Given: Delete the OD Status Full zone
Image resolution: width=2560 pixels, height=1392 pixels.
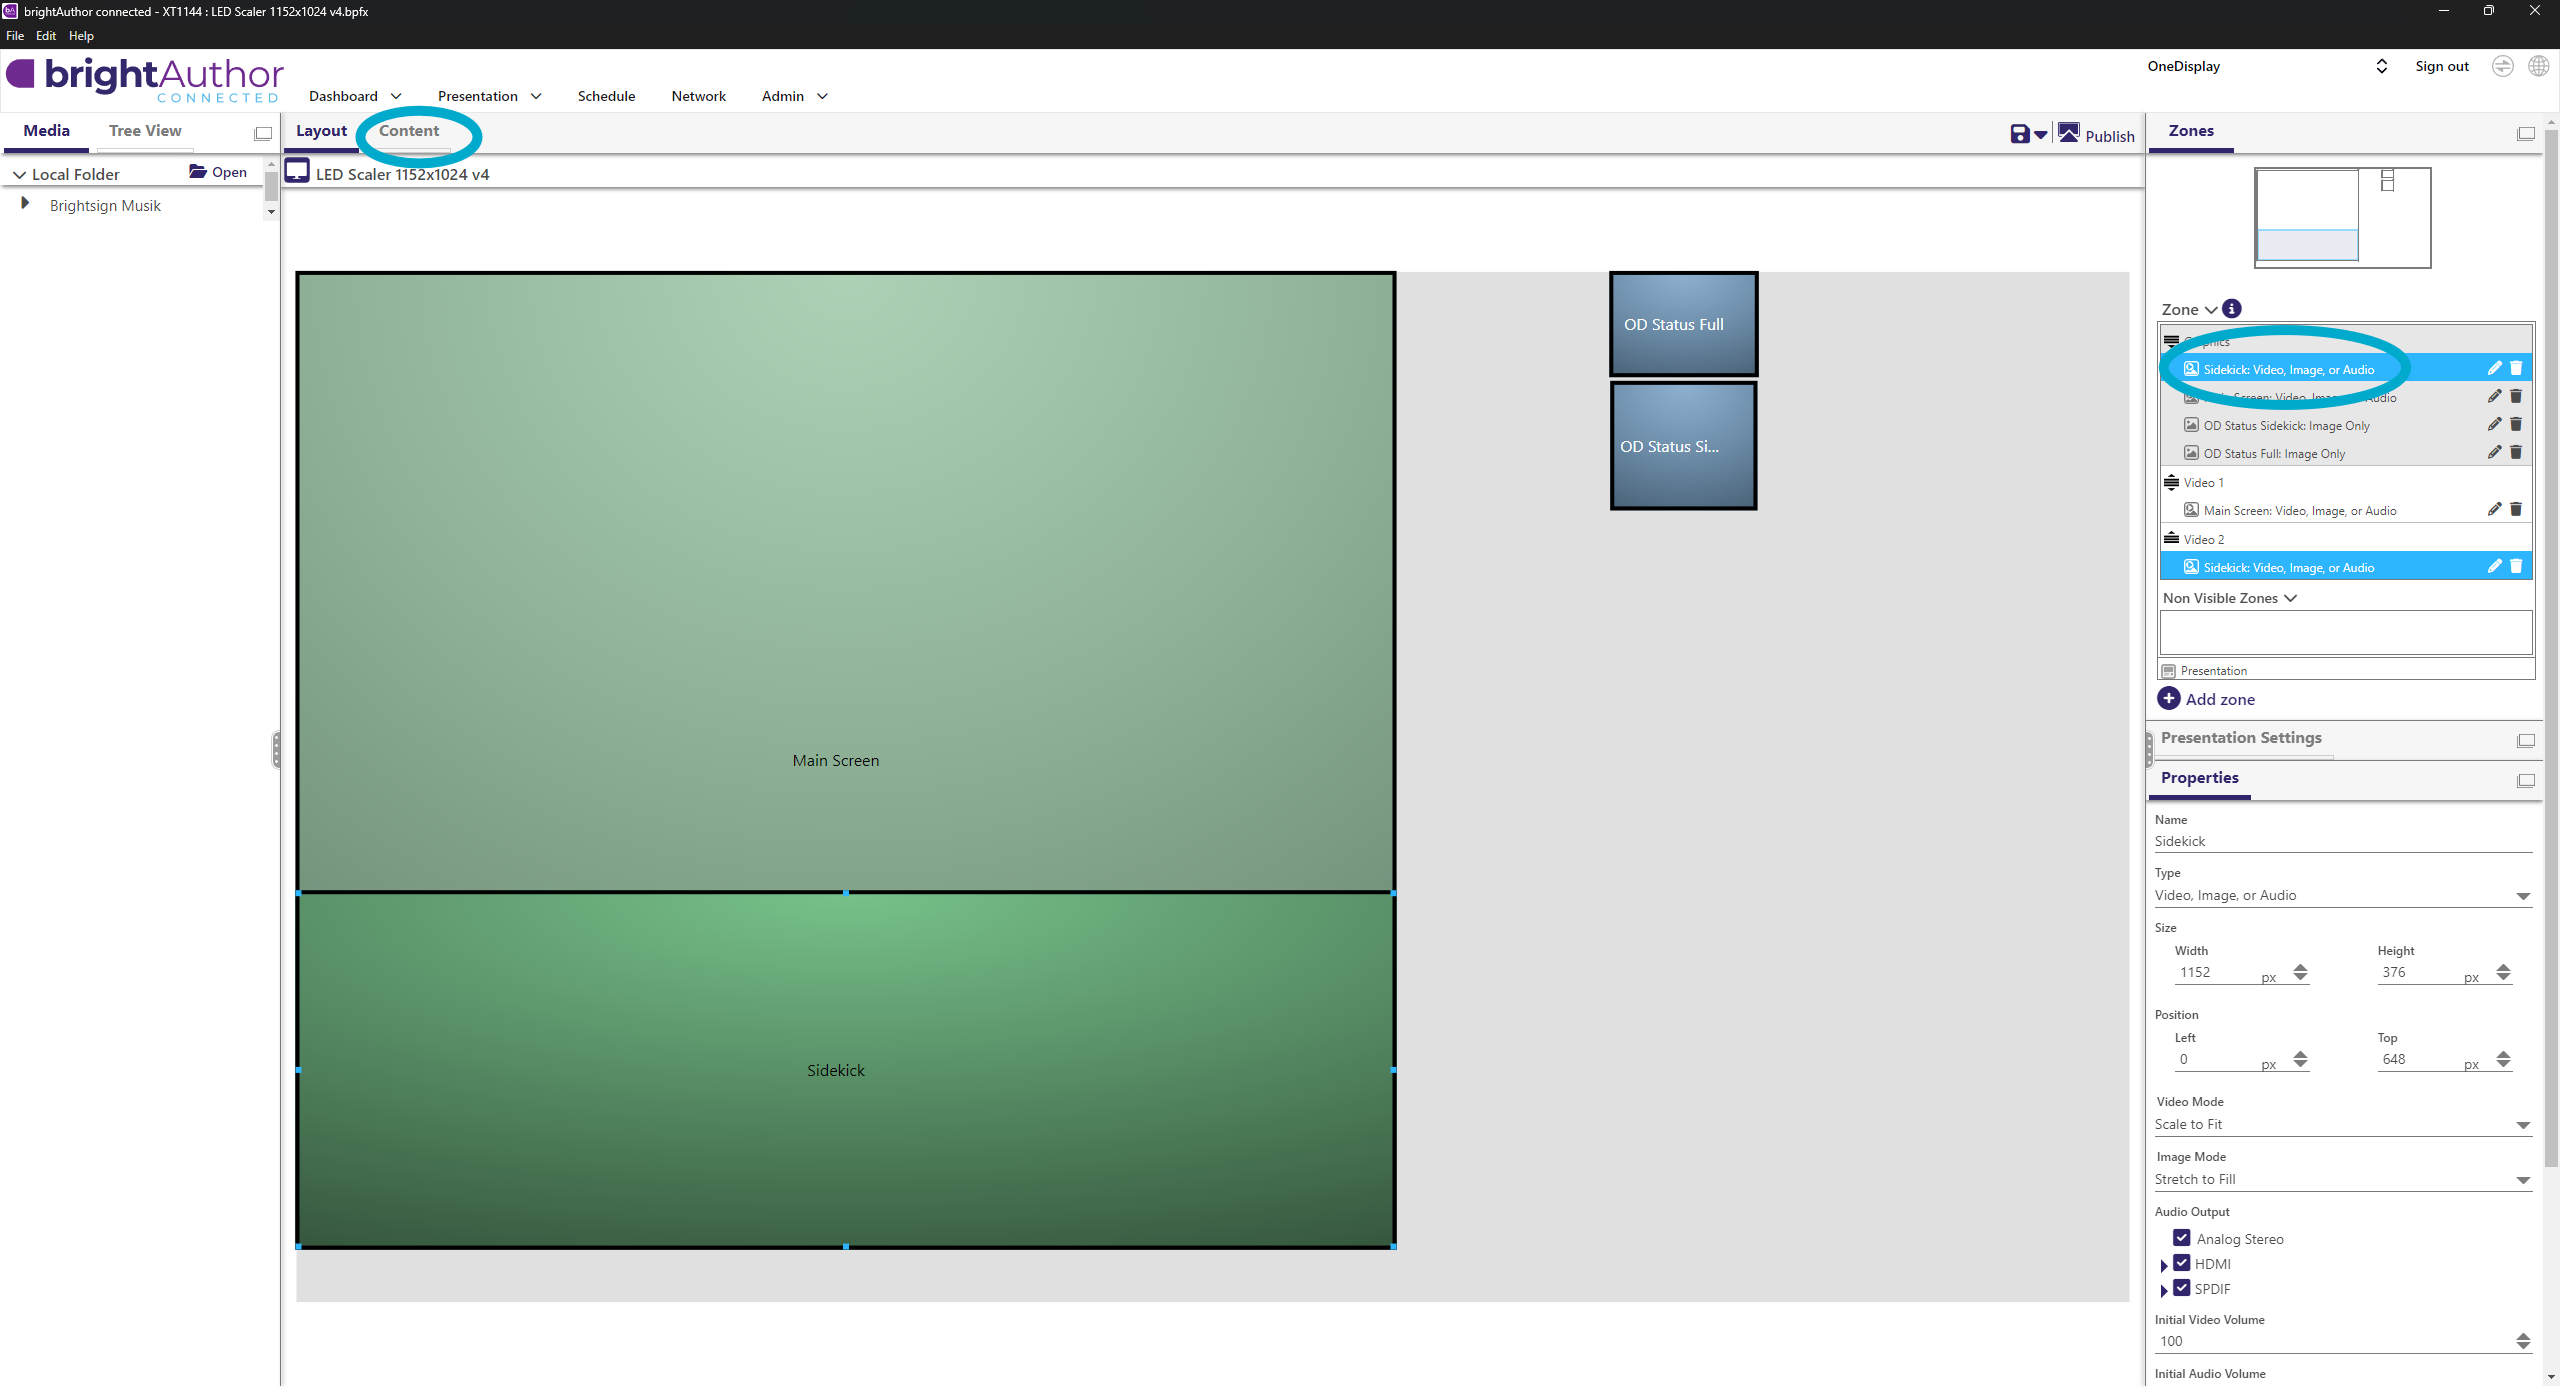Looking at the screenshot, I should click(2516, 453).
